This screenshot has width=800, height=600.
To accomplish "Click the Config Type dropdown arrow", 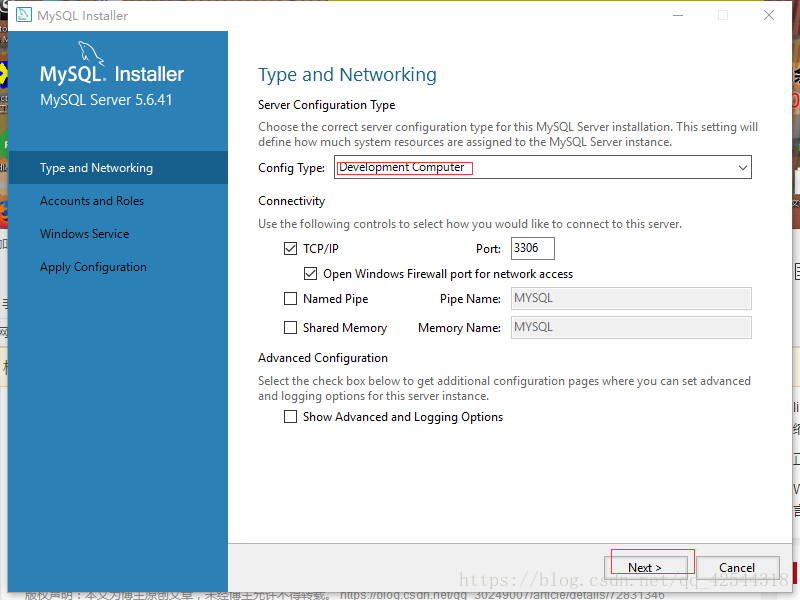I will click(742, 167).
